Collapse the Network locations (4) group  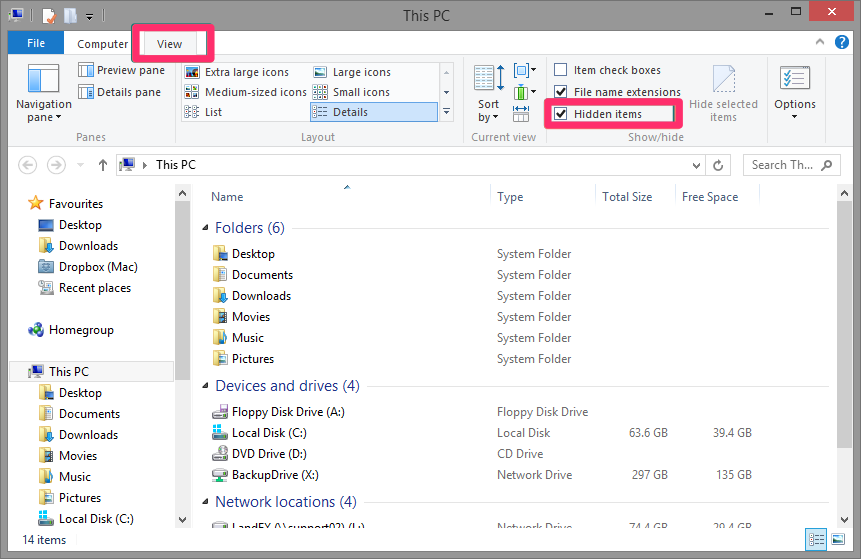205,501
